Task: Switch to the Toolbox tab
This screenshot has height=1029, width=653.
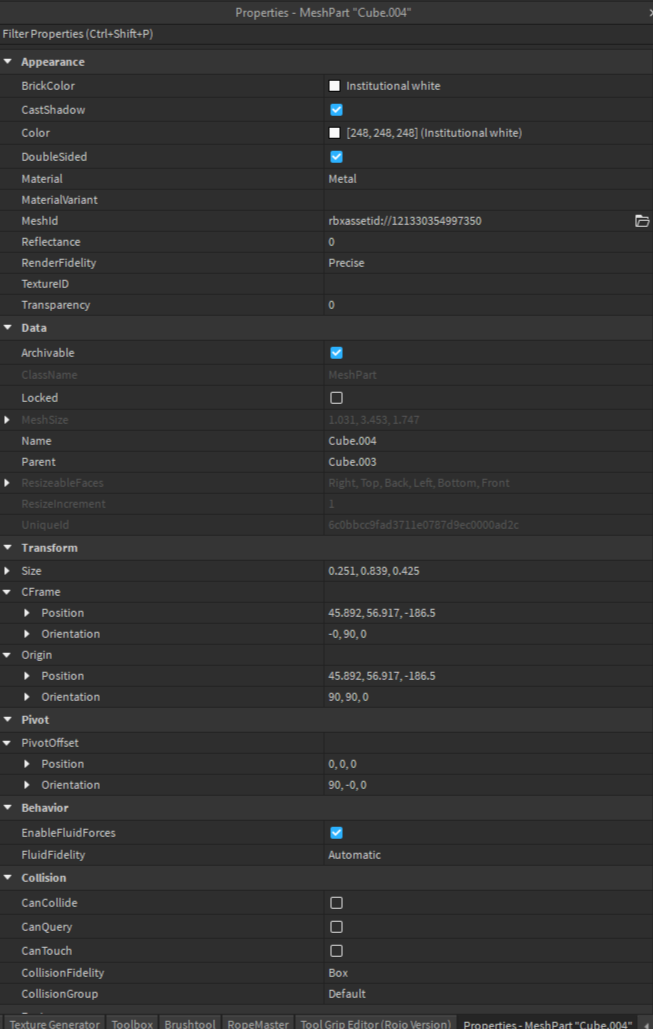Action: (132, 1023)
